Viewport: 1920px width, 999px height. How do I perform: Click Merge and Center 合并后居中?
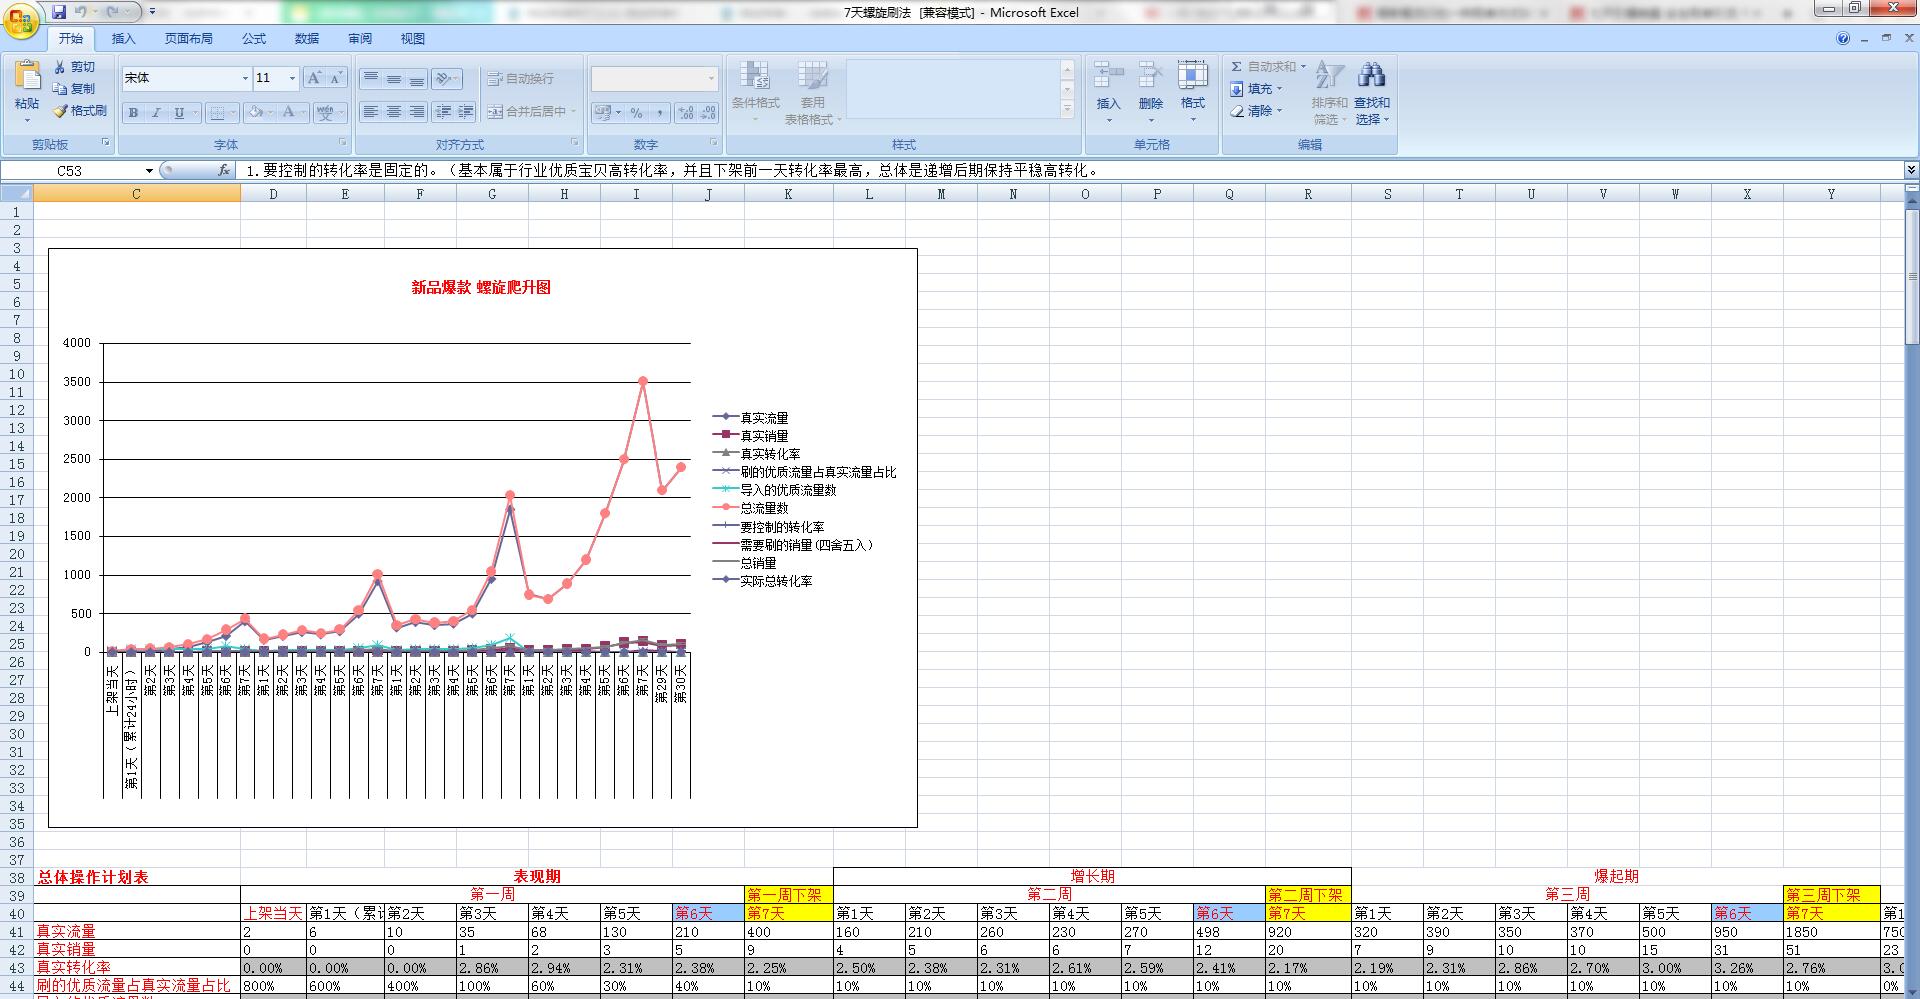527,112
